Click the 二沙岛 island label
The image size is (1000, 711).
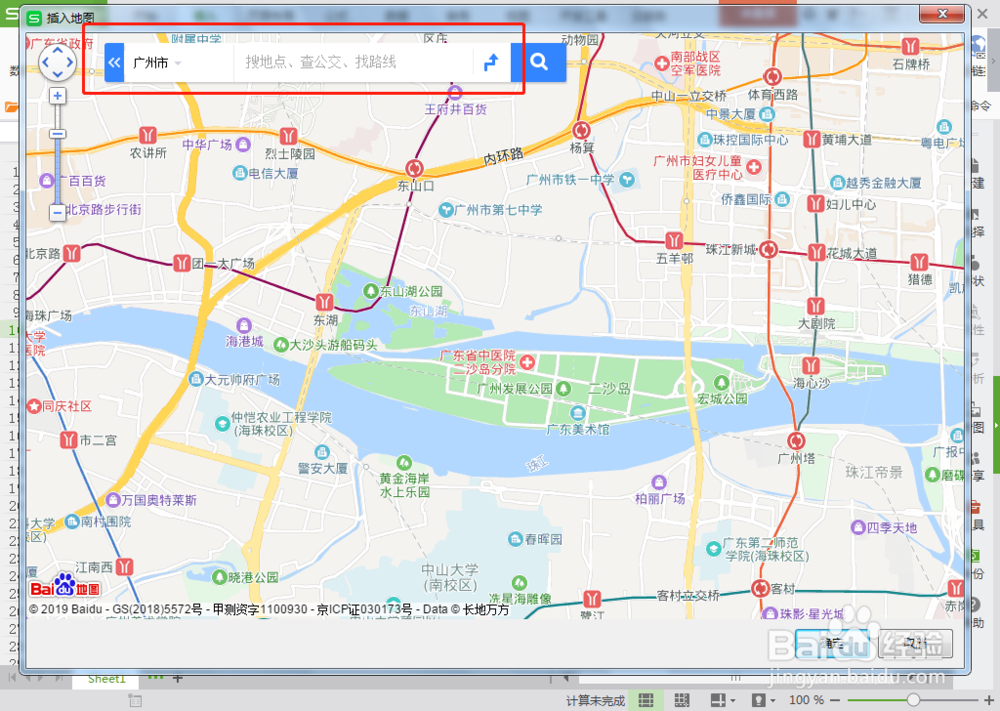pos(609,388)
